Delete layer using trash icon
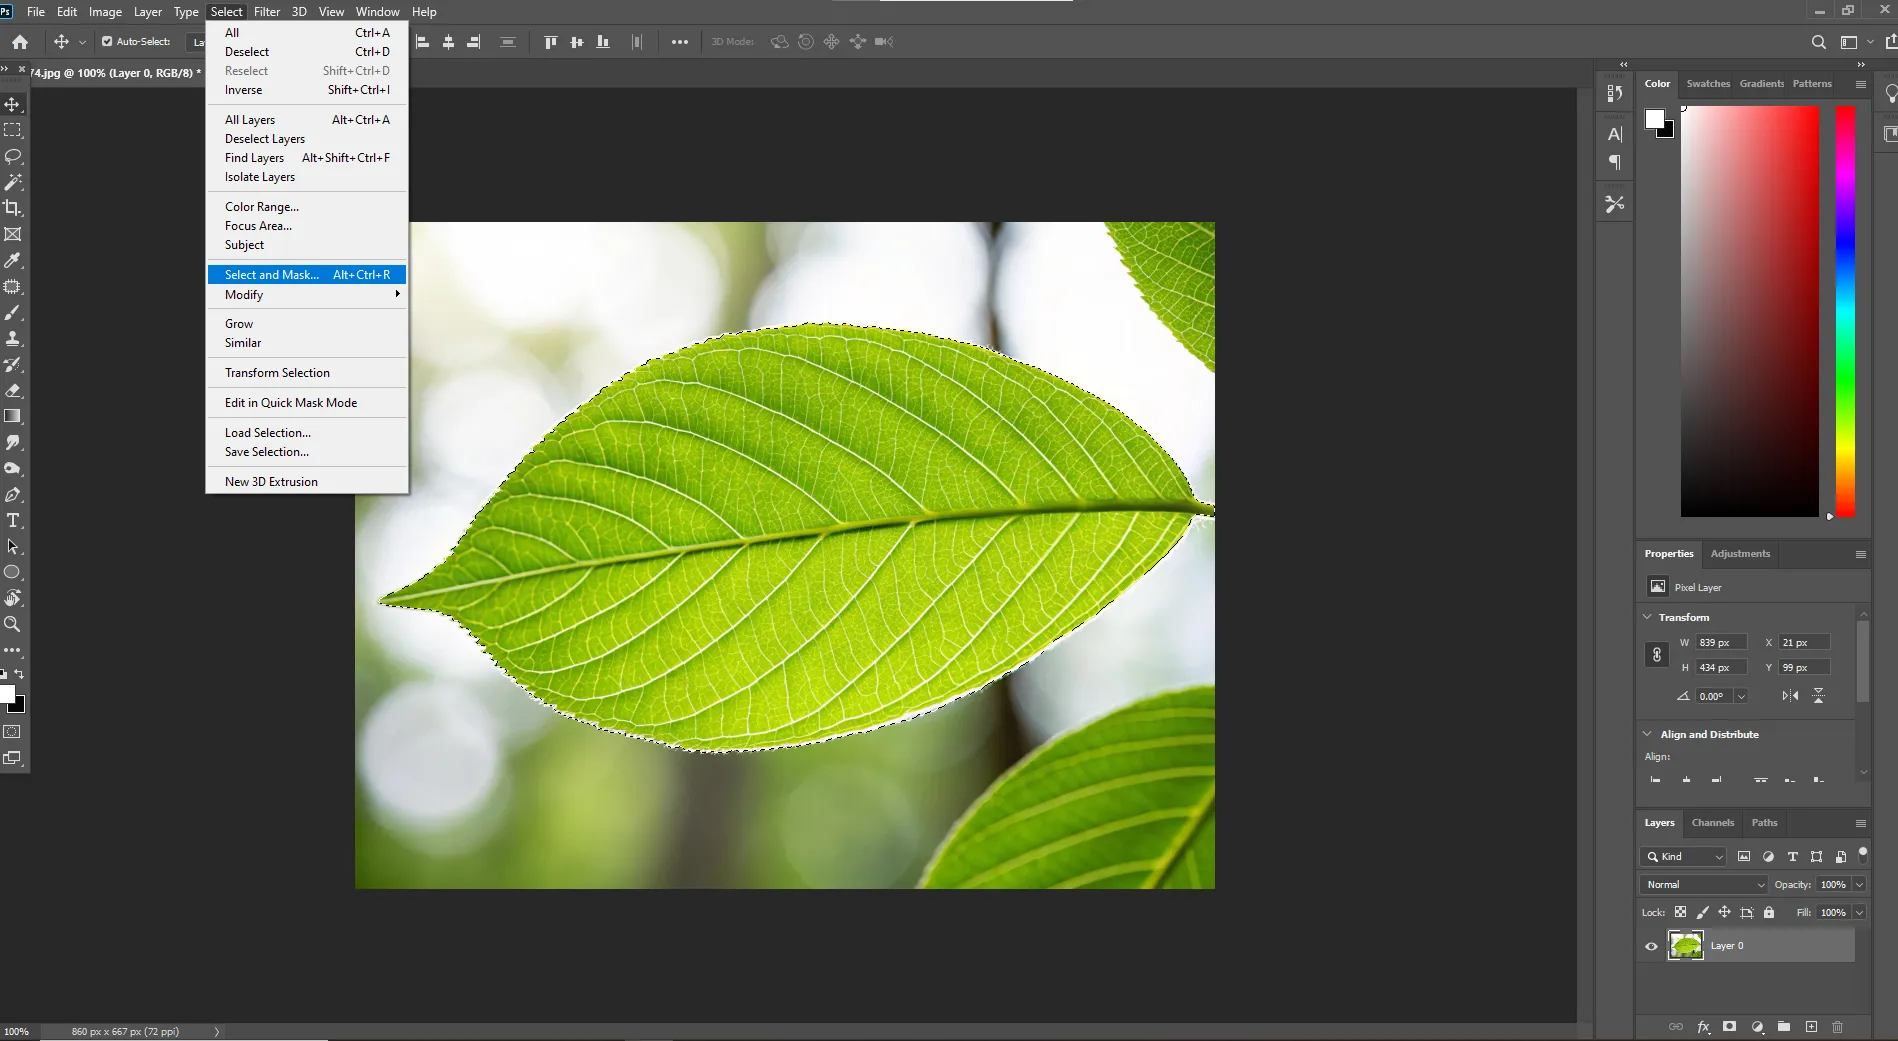1898x1041 pixels. click(1837, 1027)
